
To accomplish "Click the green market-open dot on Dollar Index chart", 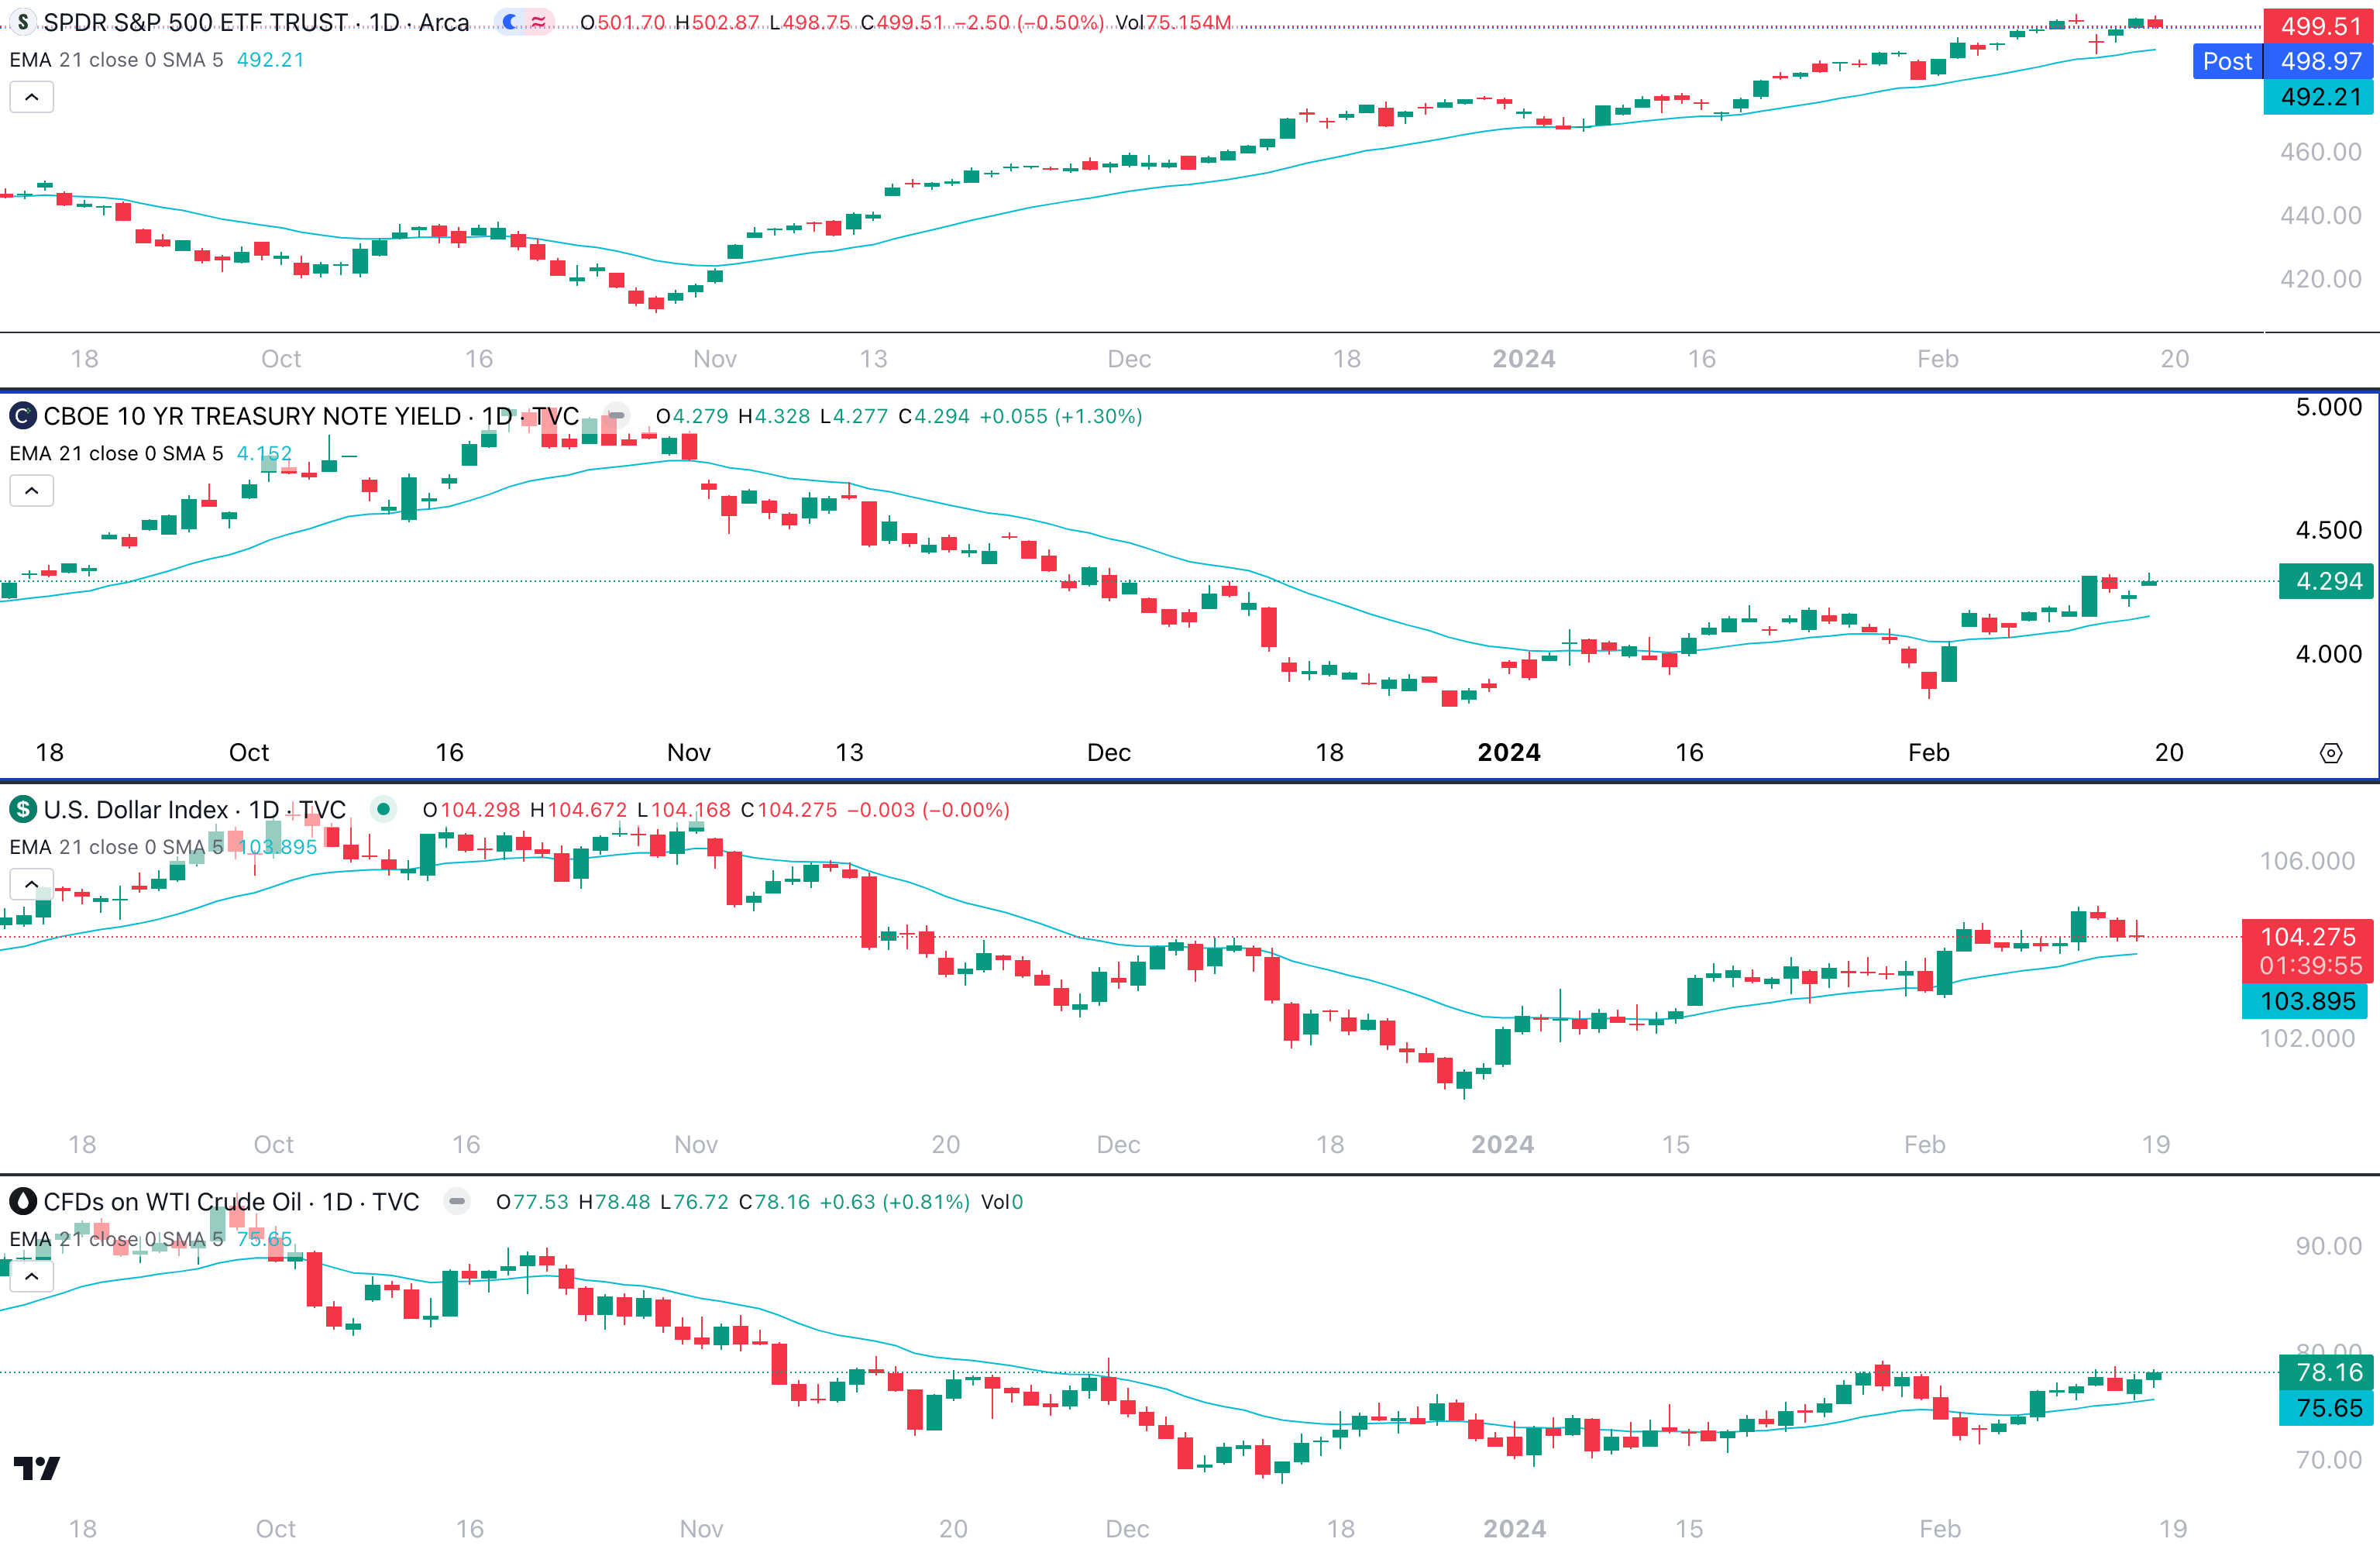I will pos(383,809).
